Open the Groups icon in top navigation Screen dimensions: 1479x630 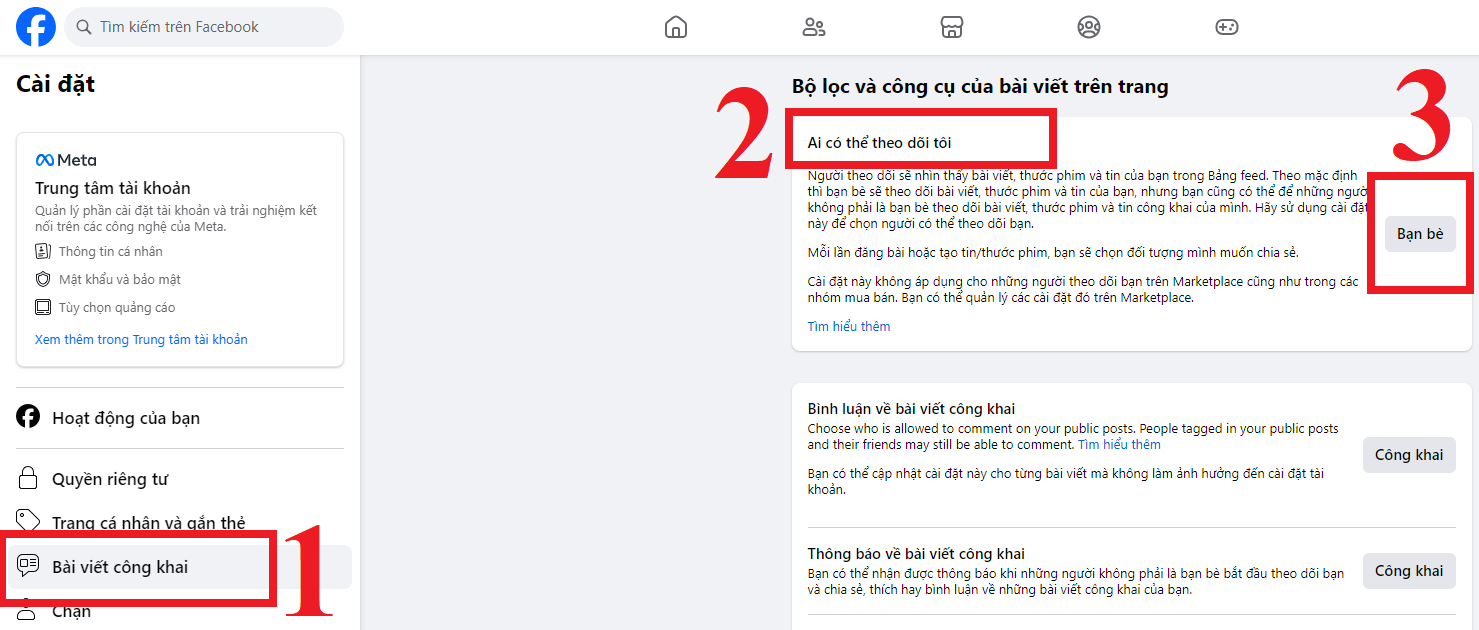1089,27
